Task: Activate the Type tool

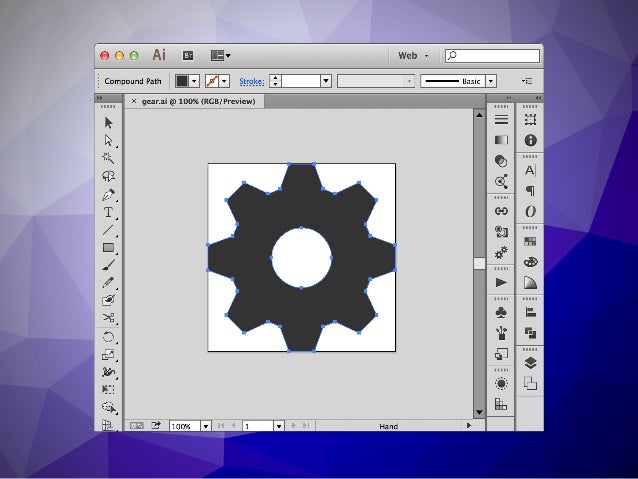Action: 108,213
